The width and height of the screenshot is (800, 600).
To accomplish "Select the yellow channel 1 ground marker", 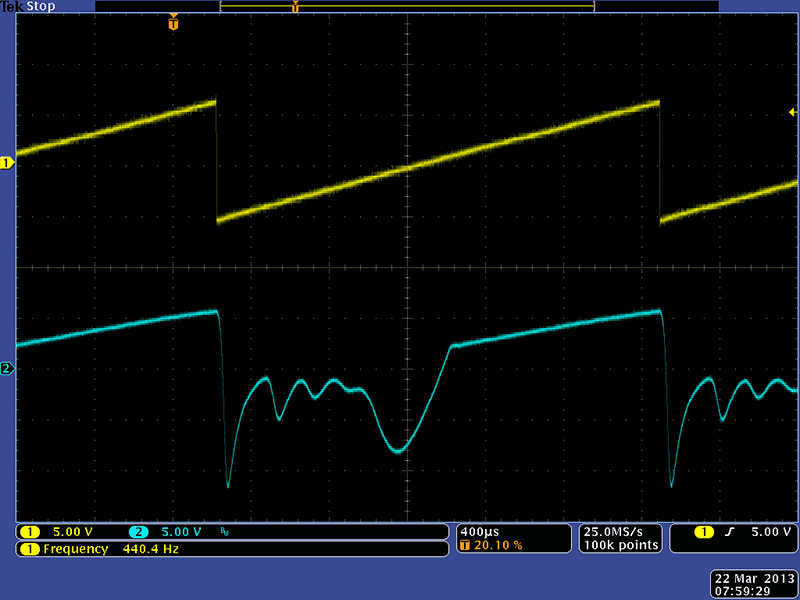I will point(7,162).
